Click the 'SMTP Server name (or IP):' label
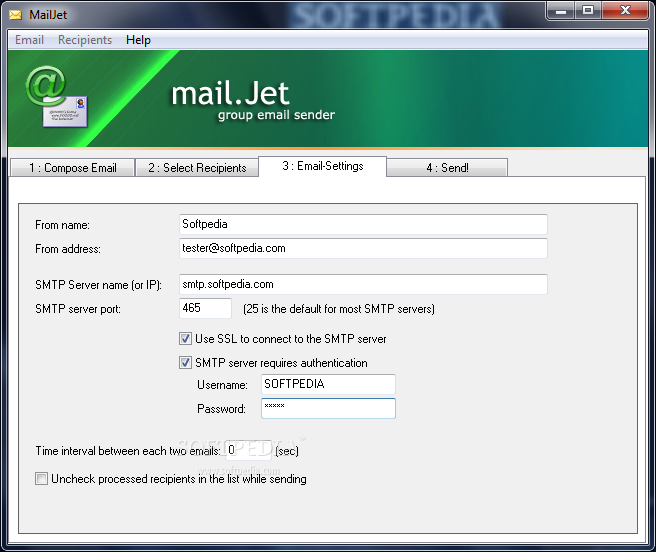This screenshot has width=656, height=552. tap(98, 285)
